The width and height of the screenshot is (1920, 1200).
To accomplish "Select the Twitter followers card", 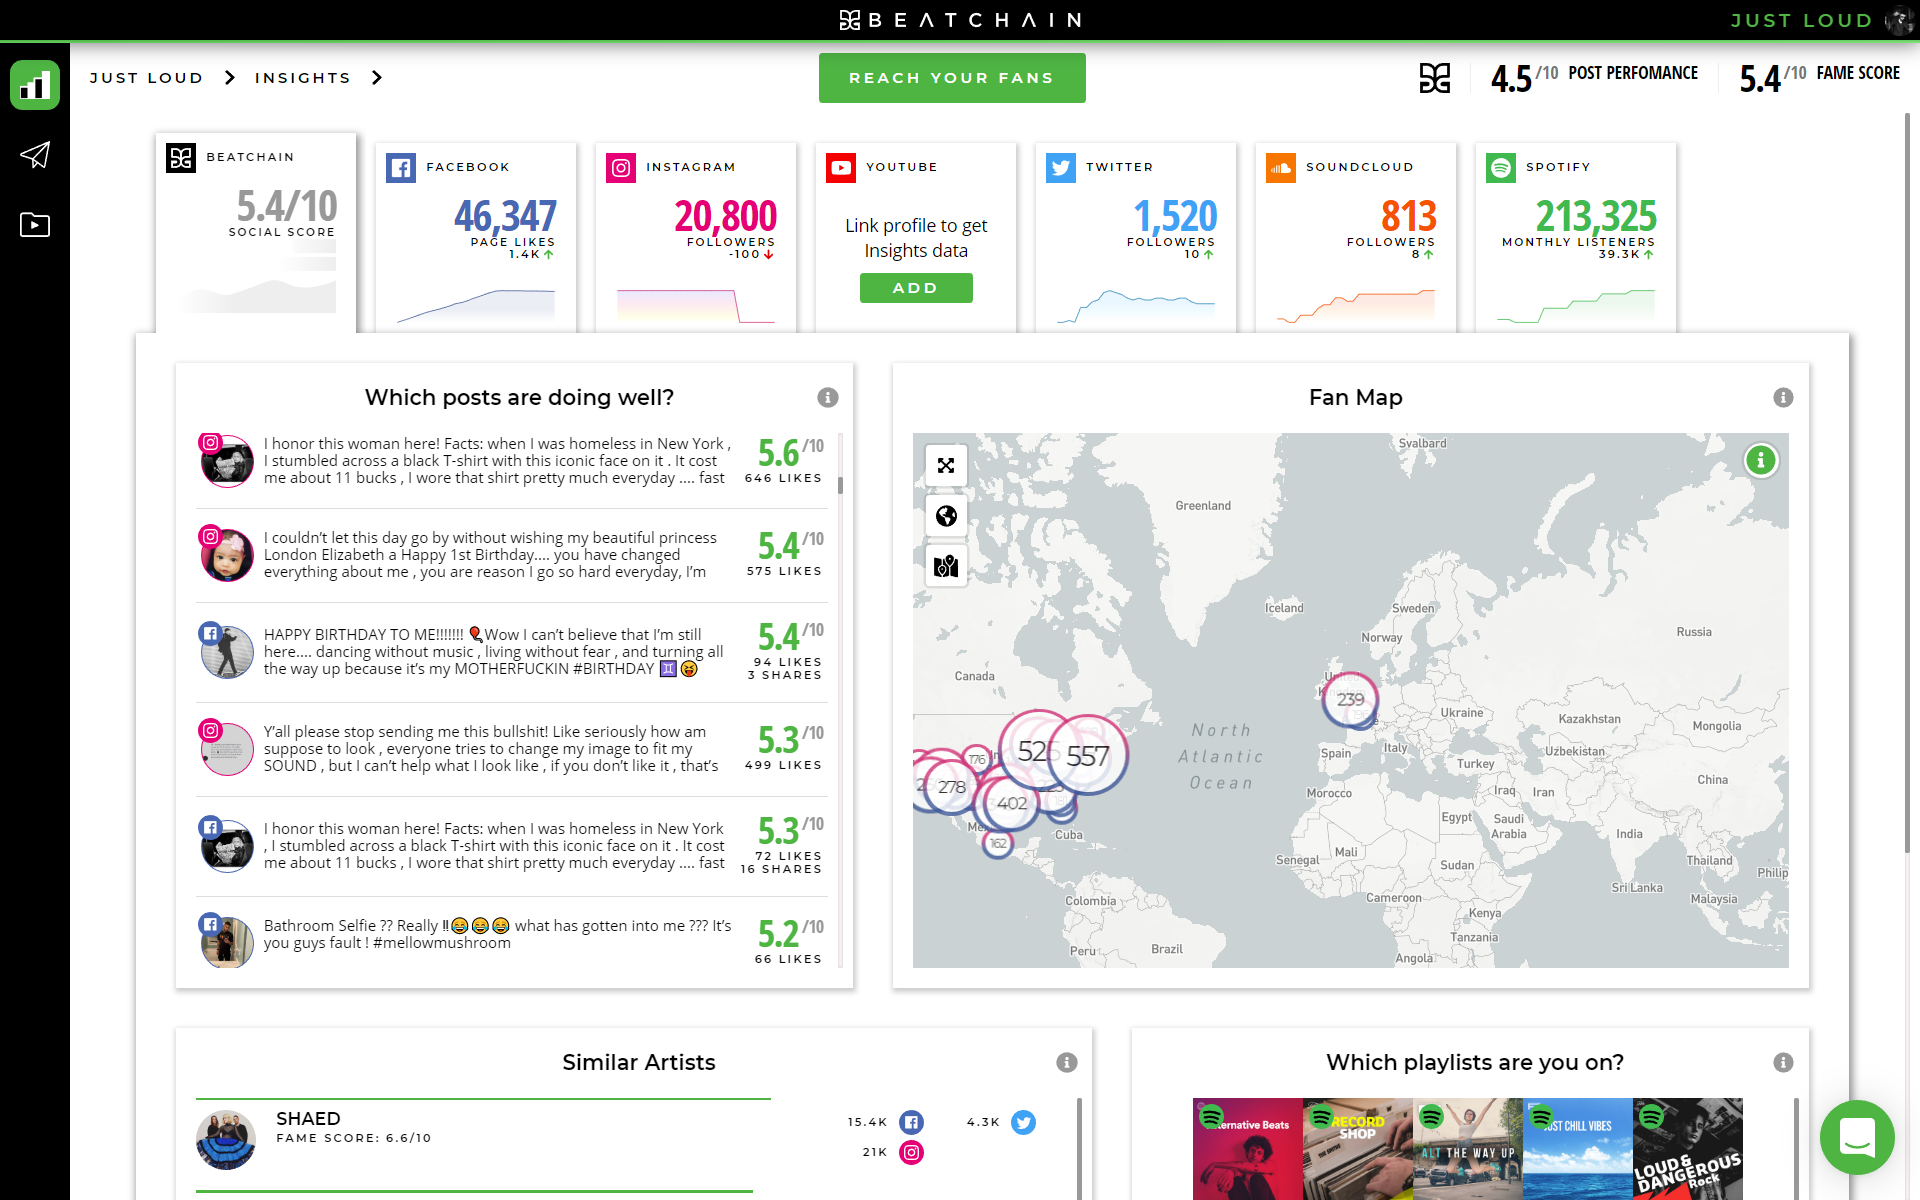I will point(1136,237).
